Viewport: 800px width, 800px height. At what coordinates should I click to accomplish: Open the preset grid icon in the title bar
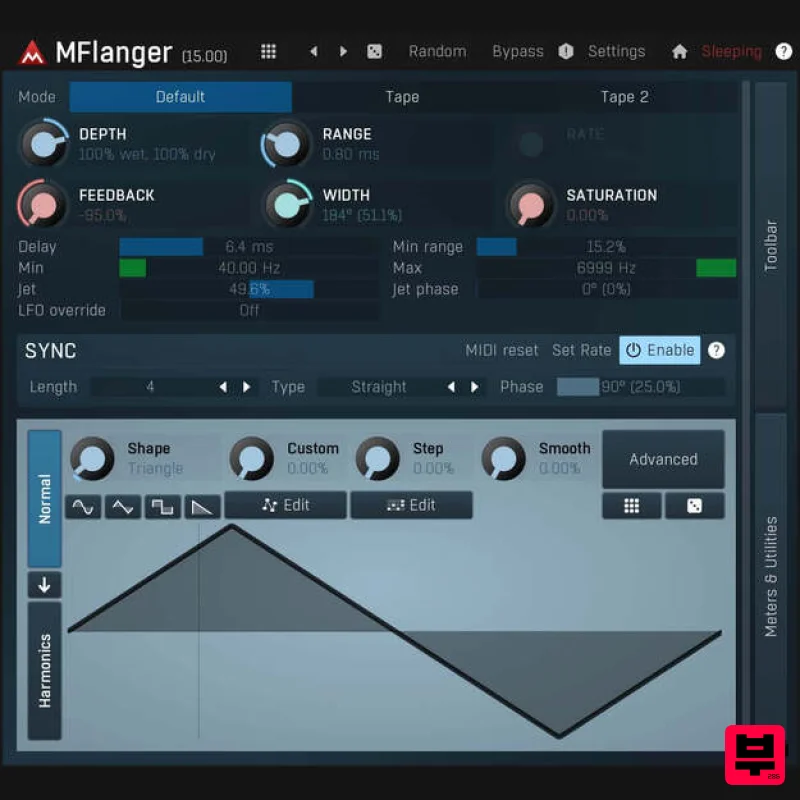point(268,51)
